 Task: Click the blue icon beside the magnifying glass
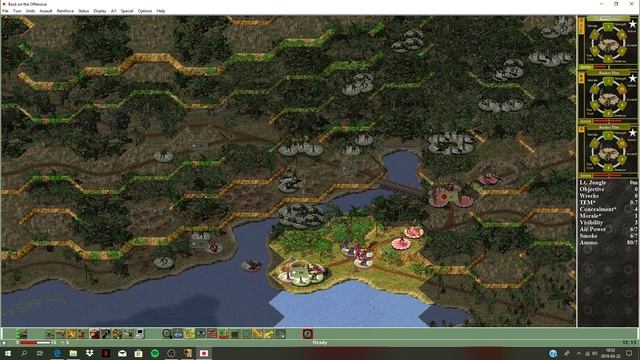point(178,334)
